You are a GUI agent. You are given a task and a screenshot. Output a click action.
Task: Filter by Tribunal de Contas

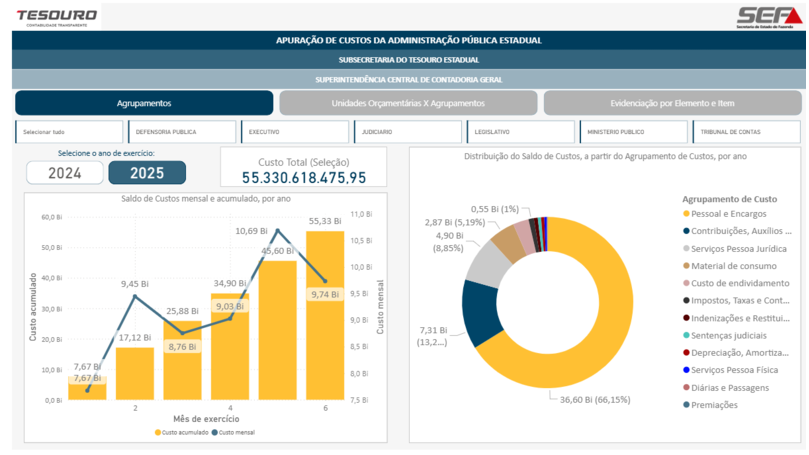(745, 132)
